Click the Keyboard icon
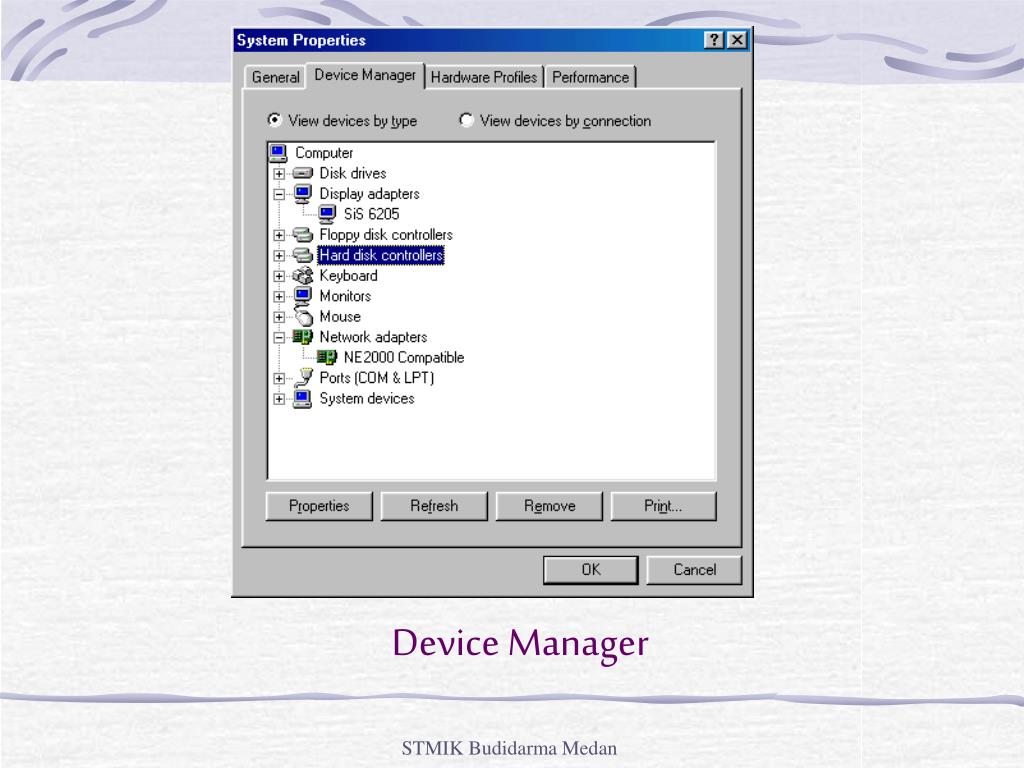 [x=302, y=276]
